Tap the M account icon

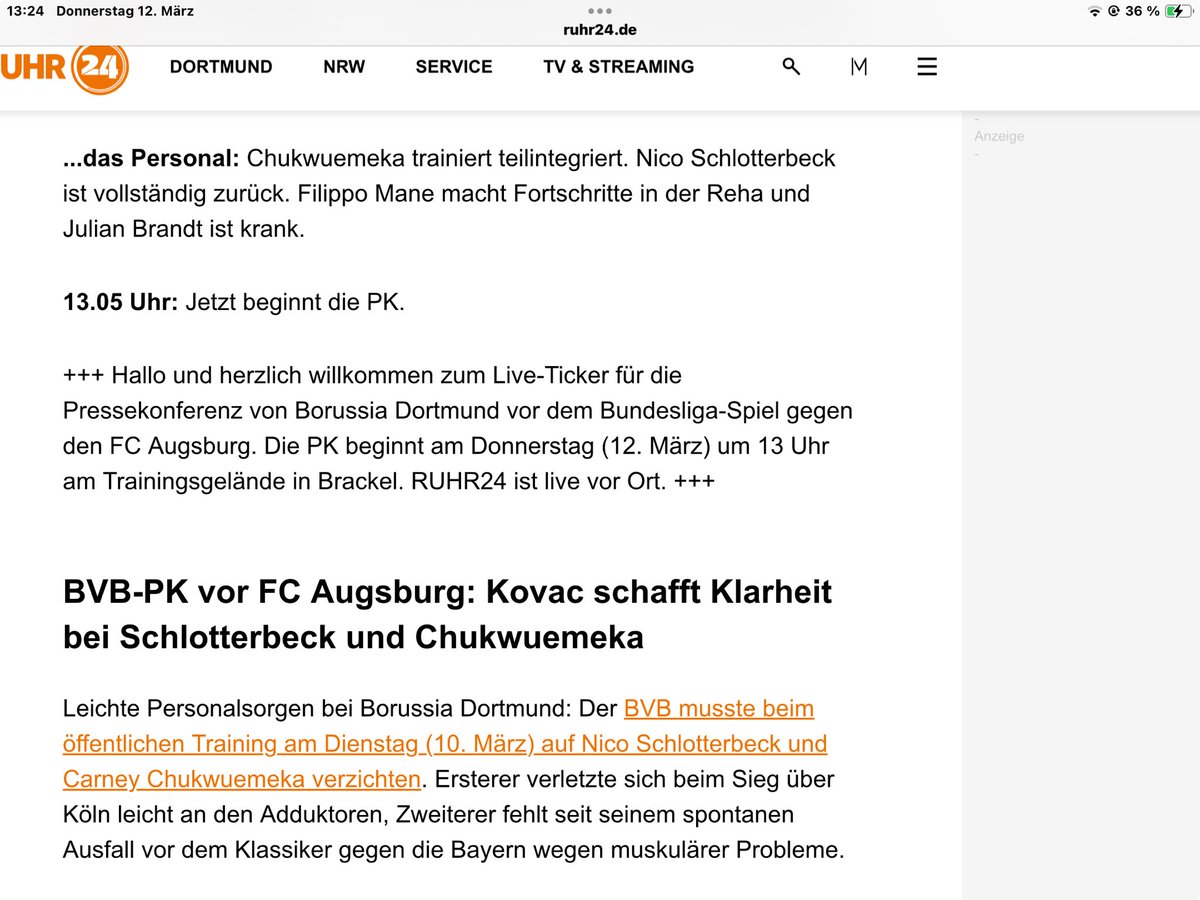click(x=858, y=67)
